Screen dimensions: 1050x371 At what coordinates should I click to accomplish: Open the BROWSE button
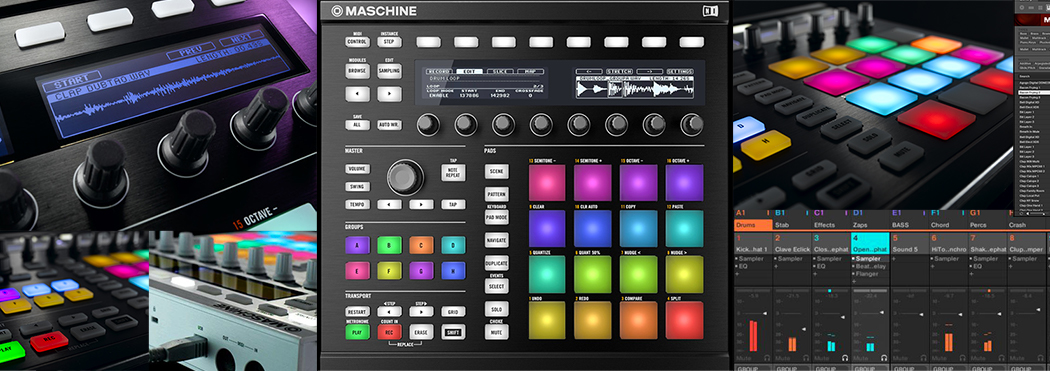(357, 69)
